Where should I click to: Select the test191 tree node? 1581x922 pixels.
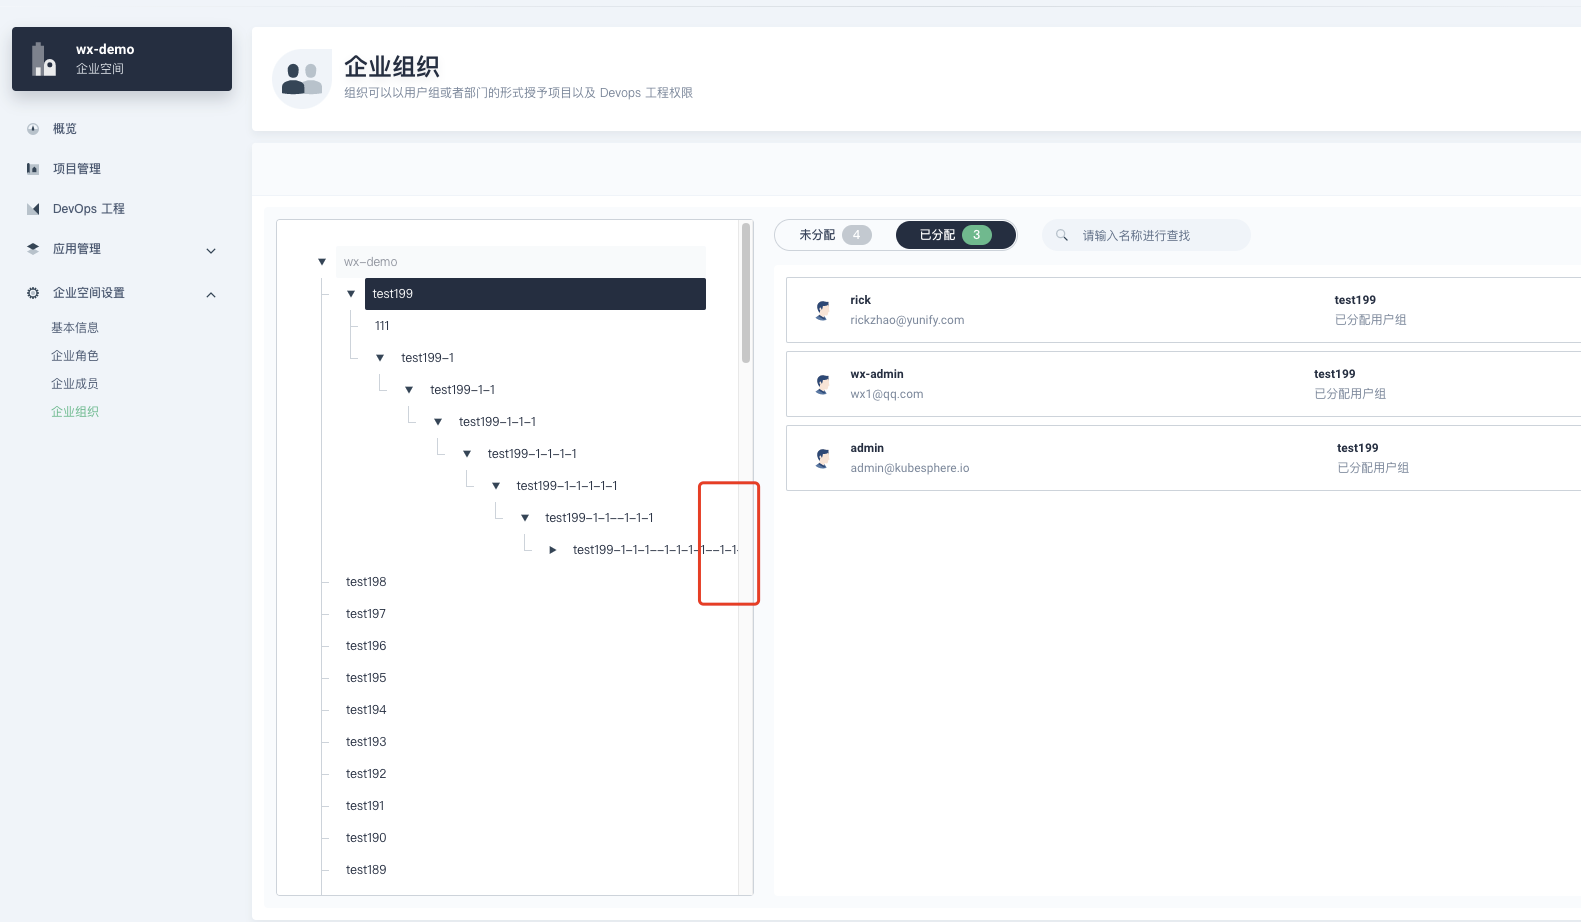coord(365,806)
